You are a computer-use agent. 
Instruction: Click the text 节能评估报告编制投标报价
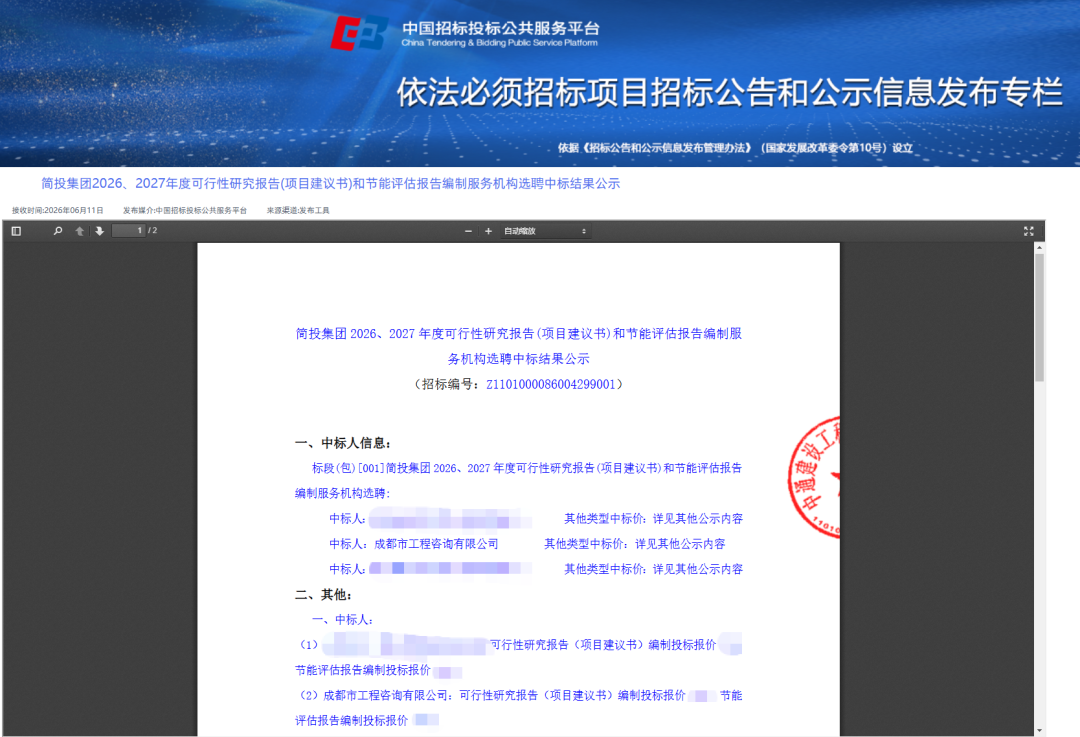click(x=362, y=670)
